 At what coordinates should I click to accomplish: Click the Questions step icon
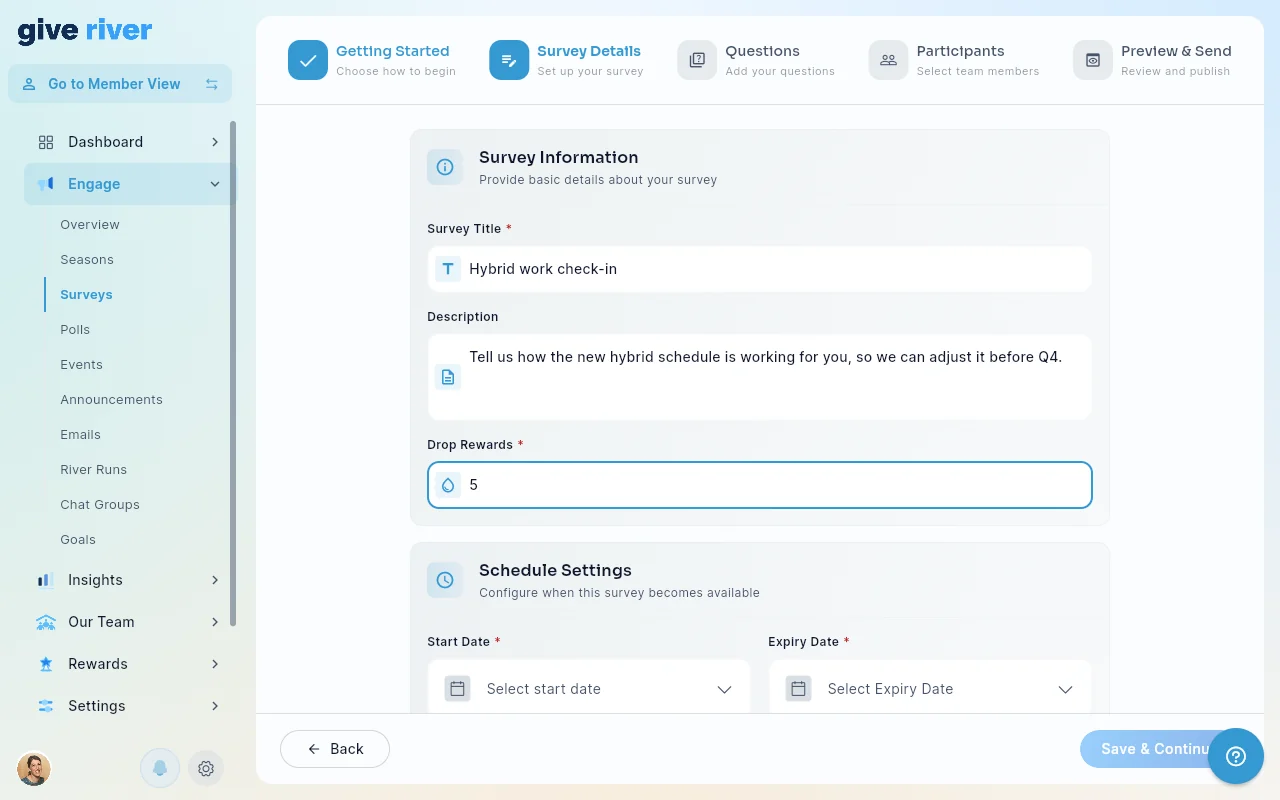coord(697,60)
